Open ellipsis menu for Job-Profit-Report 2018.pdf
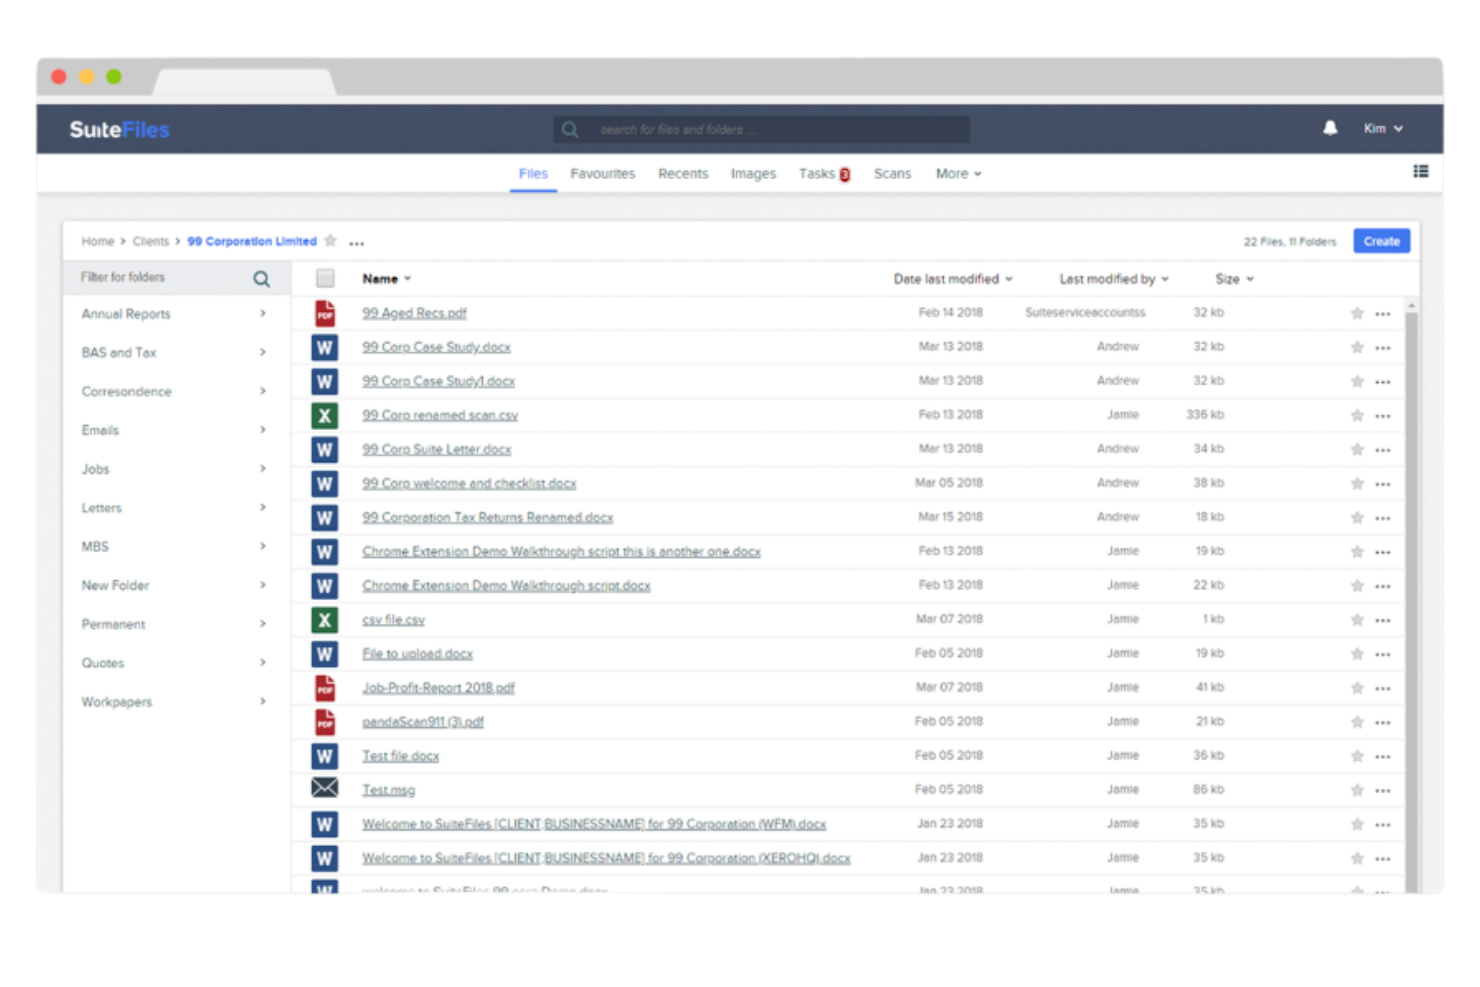Image resolution: width=1480 pixels, height=987 pixels. coord(1383,689)
